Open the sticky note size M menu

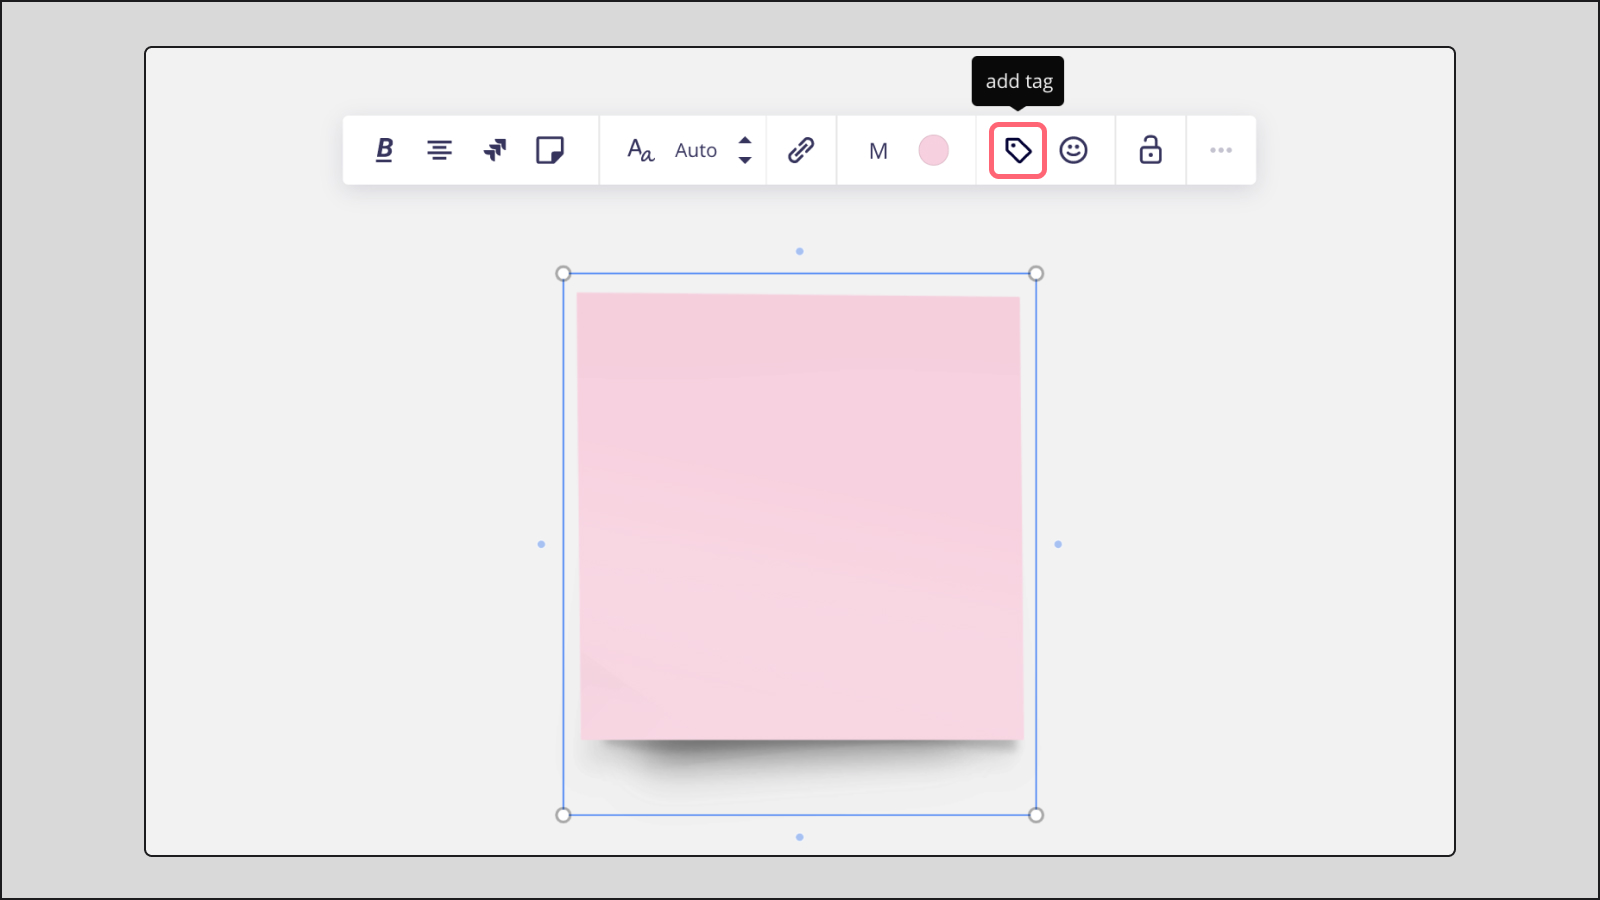(878, 150)
